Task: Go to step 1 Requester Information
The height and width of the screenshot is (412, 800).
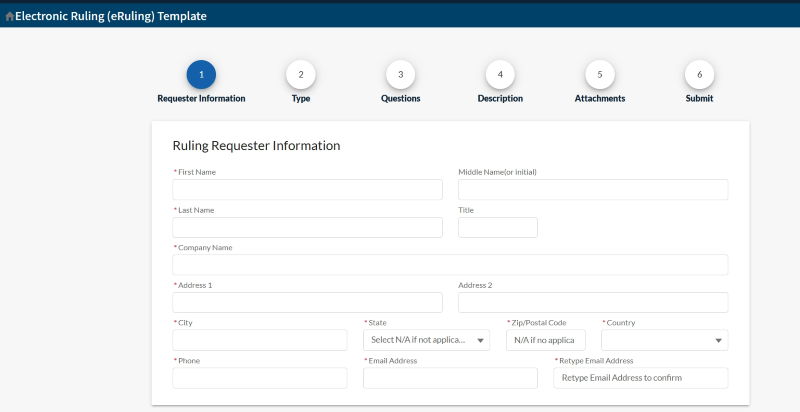Action: [x=201, y=75]
